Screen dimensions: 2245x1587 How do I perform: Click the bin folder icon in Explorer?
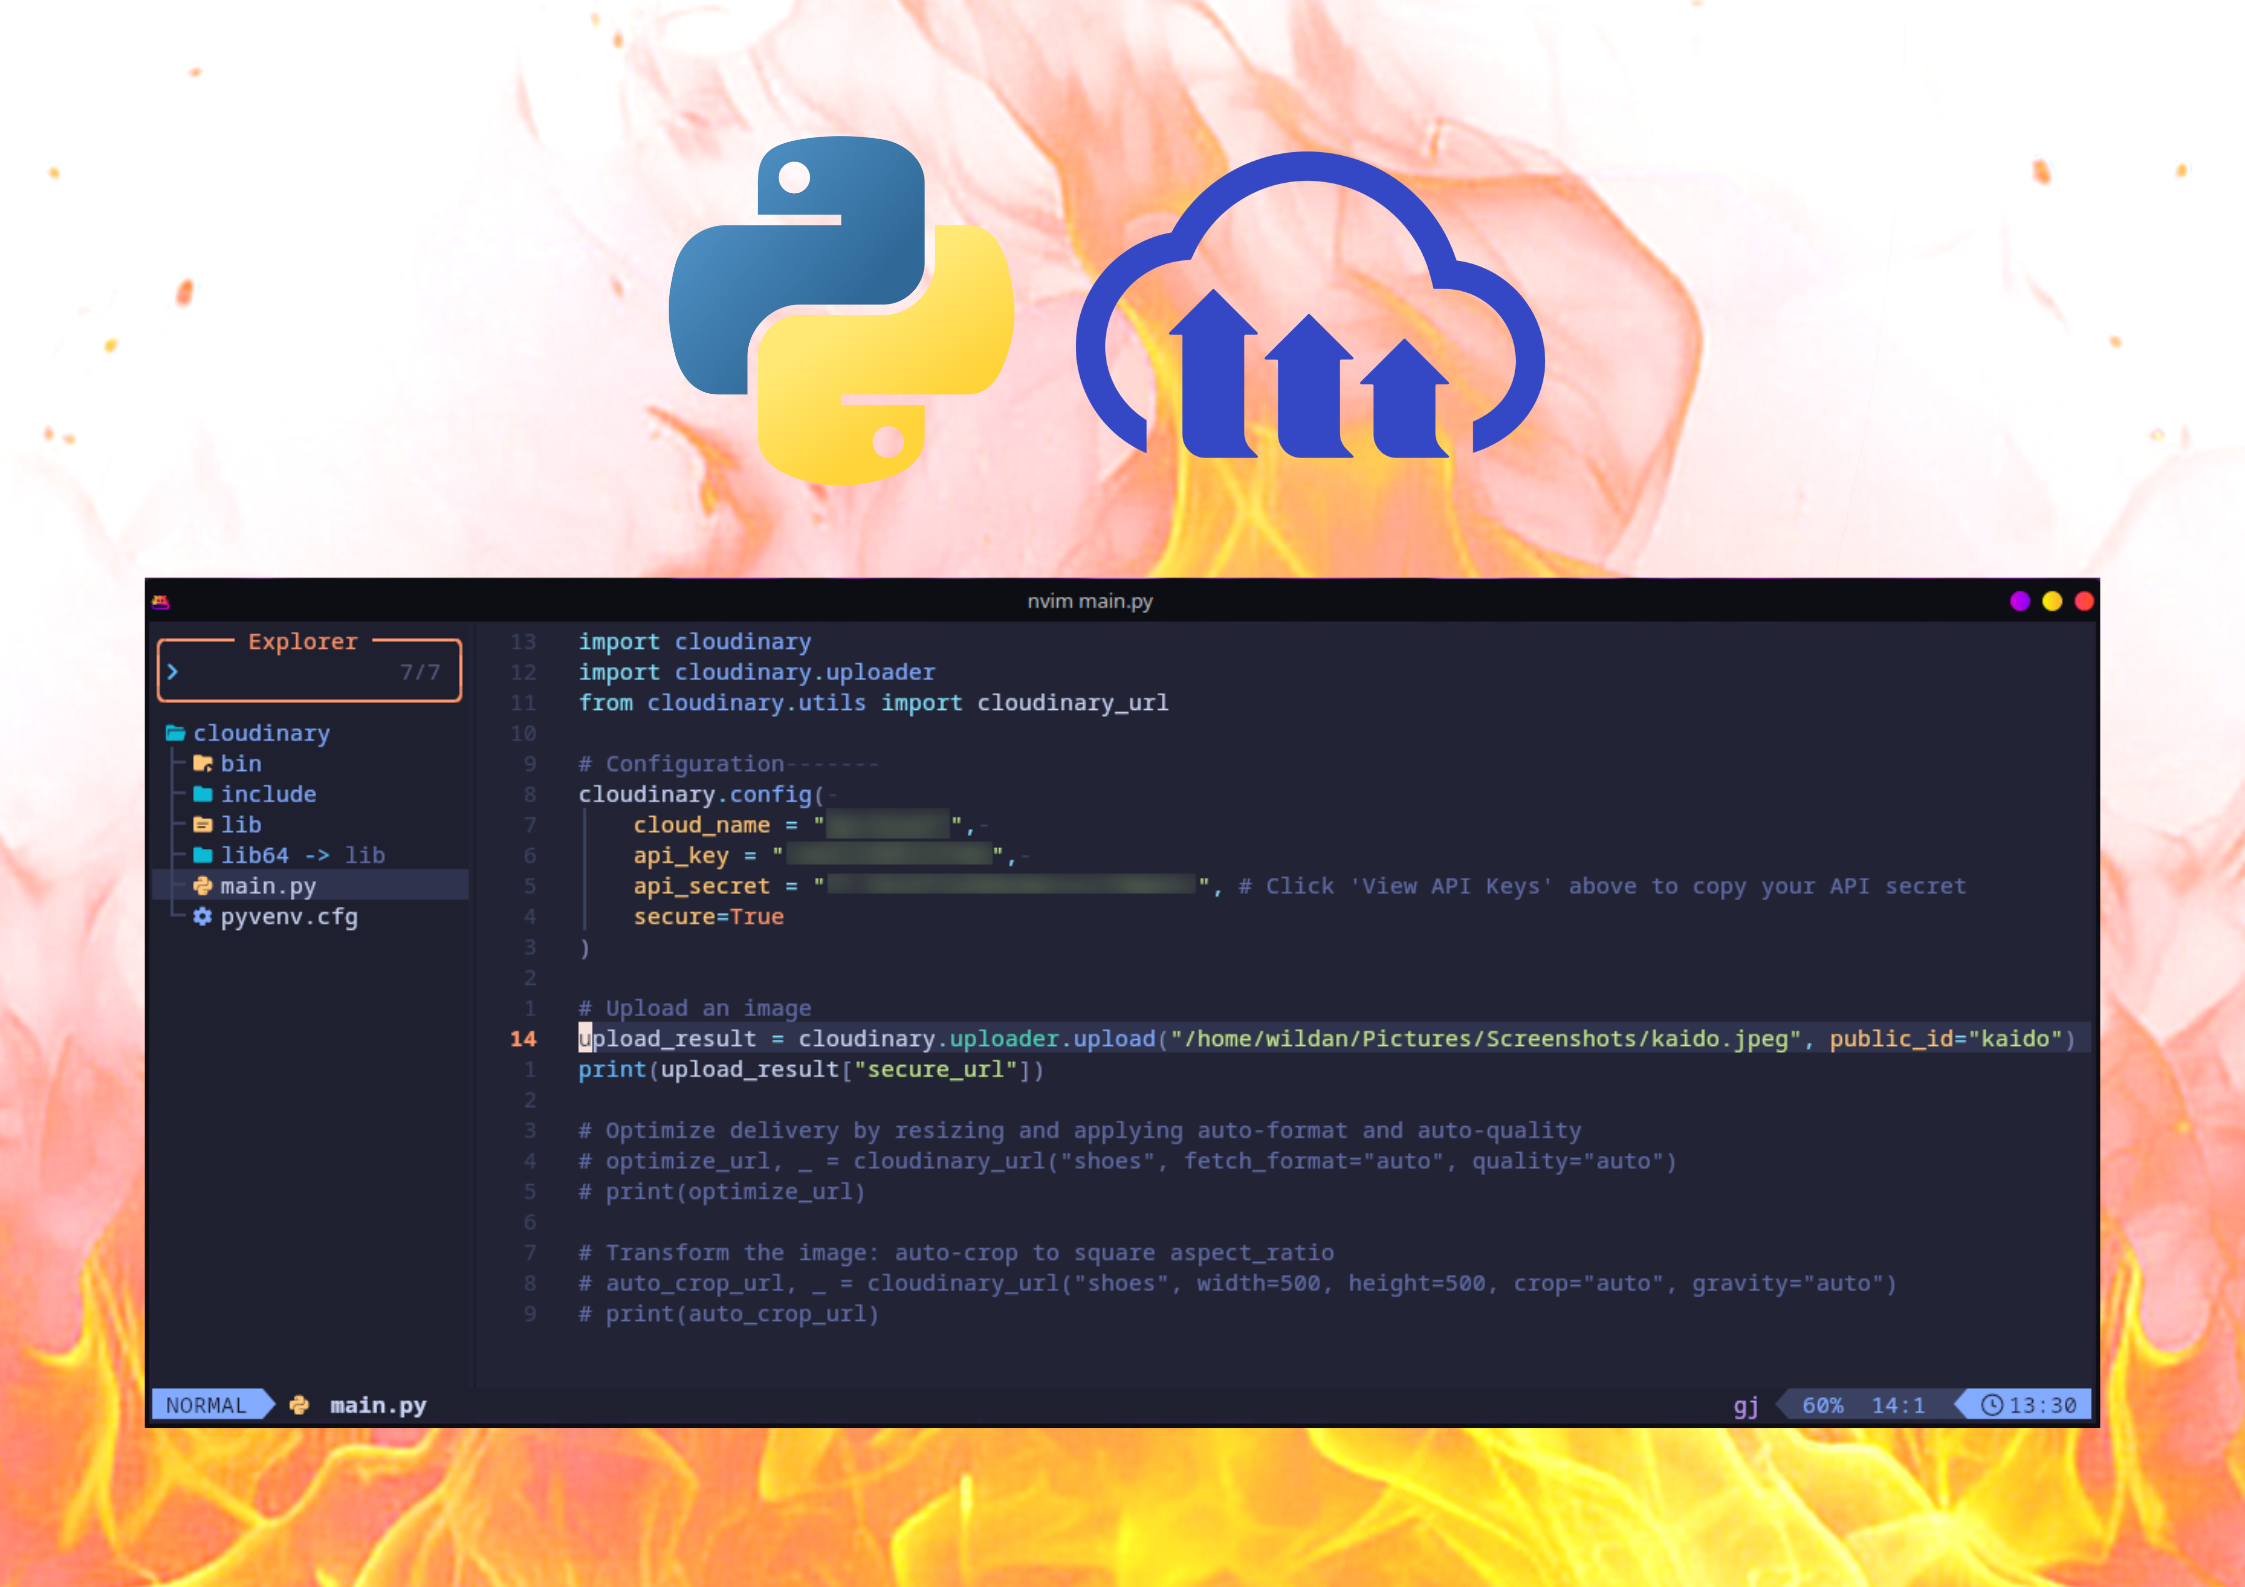(x=203, y=763)
